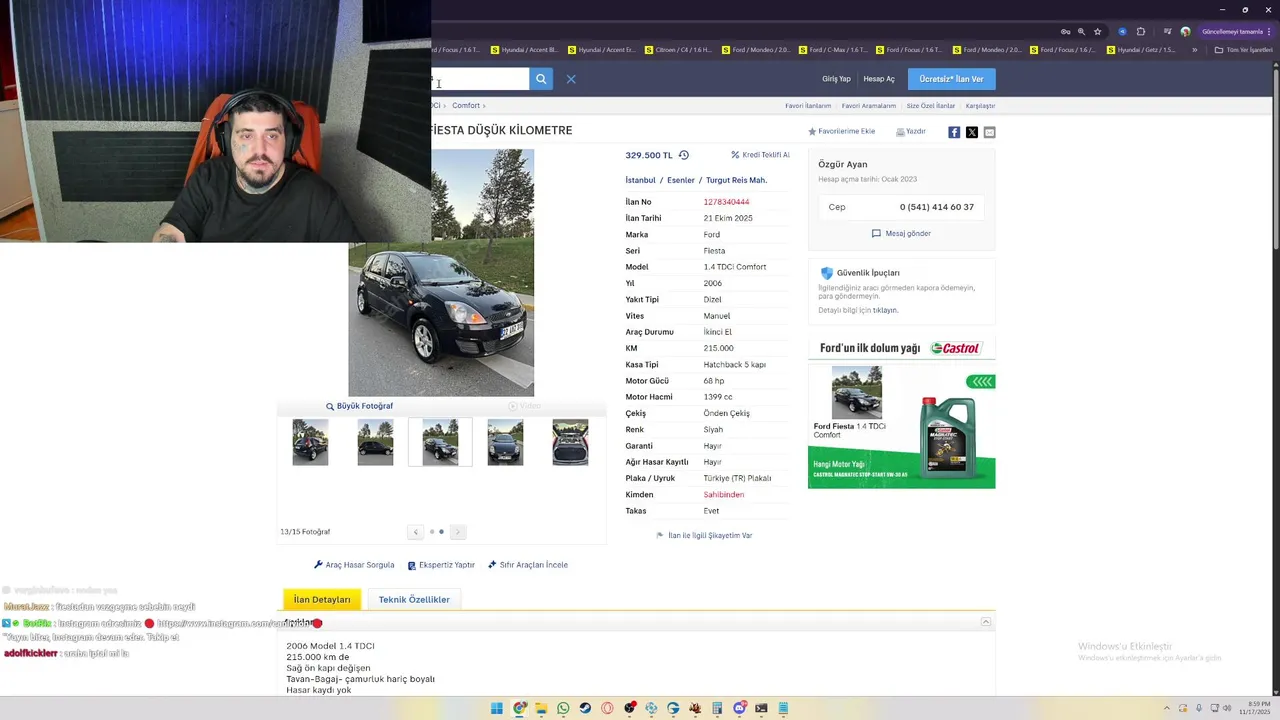
Task: Focus the site search input field
Action: pos(480,79)
